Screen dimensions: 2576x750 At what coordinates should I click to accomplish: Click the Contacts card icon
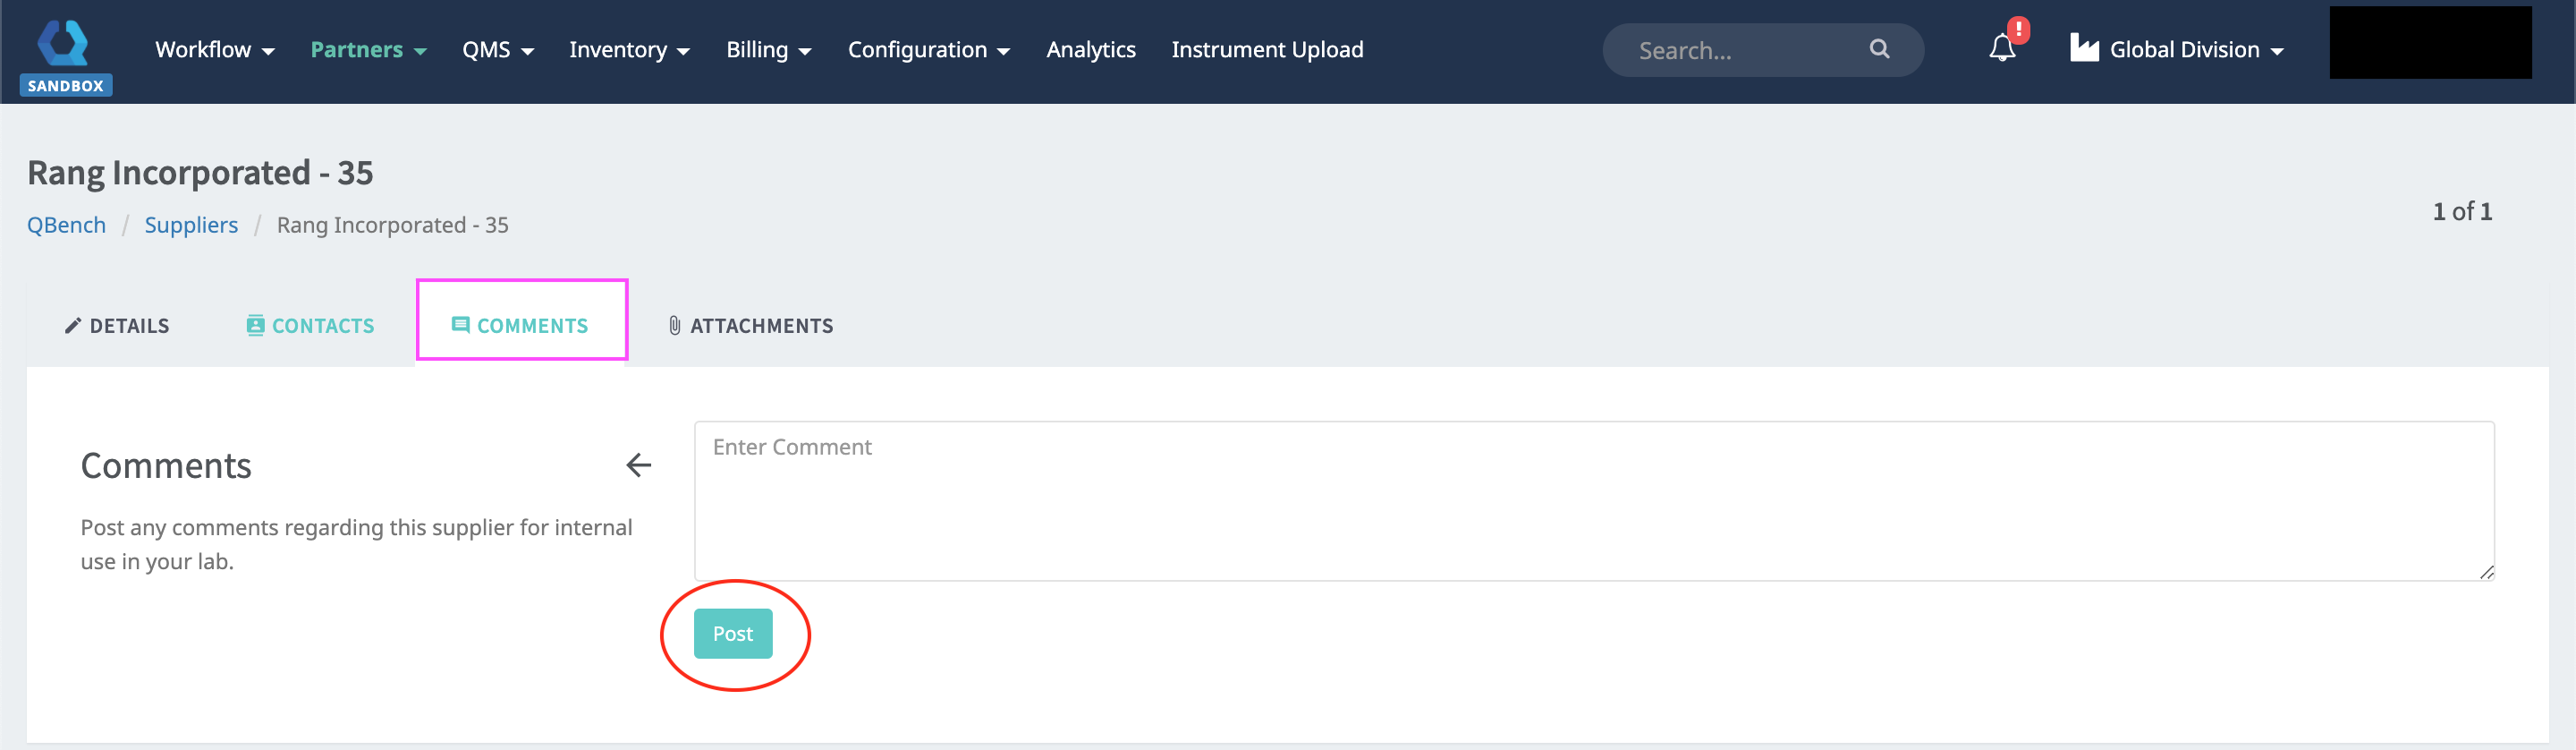pyautogui.click(x=256, y=326)
